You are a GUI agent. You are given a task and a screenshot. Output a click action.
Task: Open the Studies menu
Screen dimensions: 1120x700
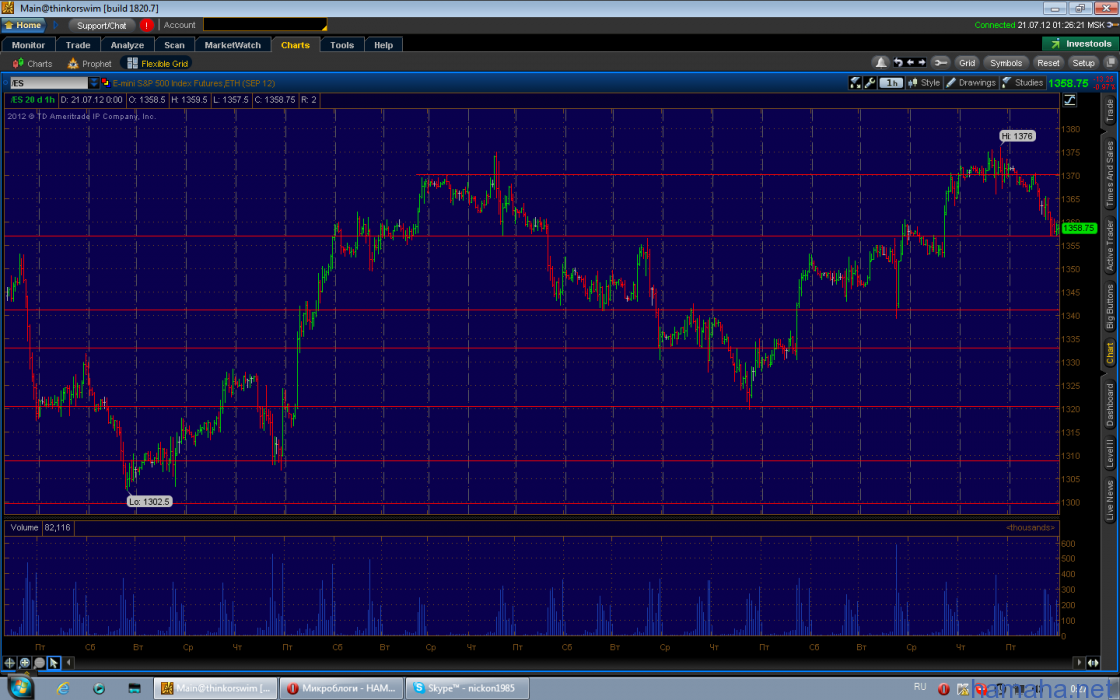pyautogui.click(x=1023, y=83)
